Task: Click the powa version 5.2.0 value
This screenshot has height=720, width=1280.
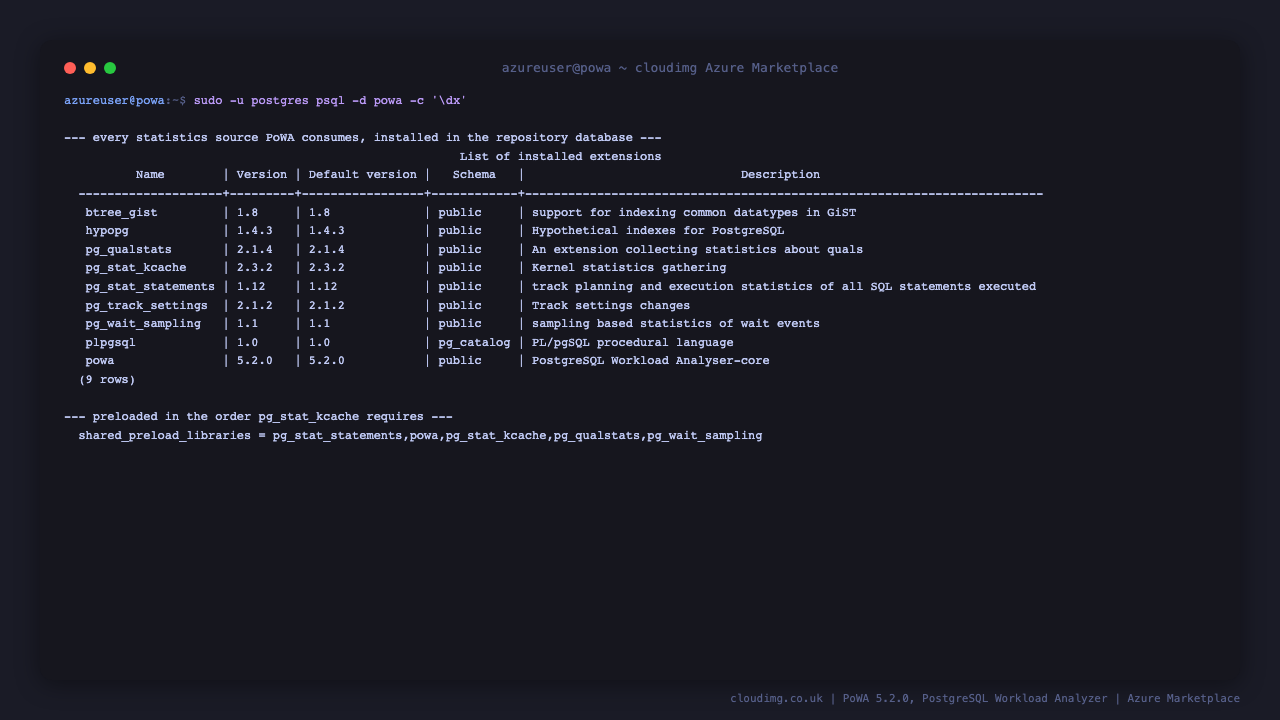Action: point(254,361)
